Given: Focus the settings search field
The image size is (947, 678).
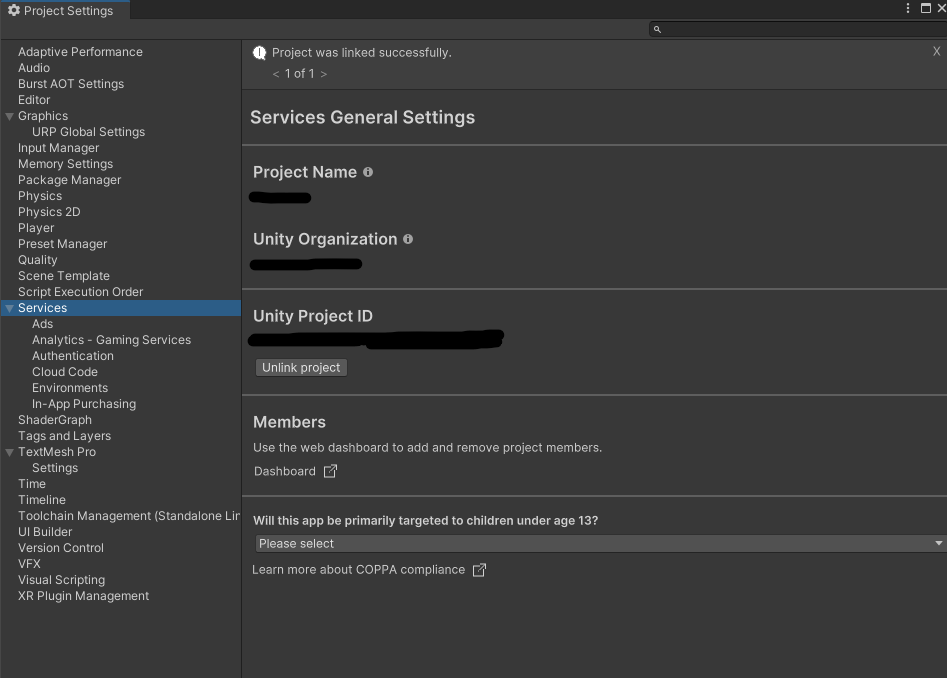Looking at the screenshot, I should 798,29.
